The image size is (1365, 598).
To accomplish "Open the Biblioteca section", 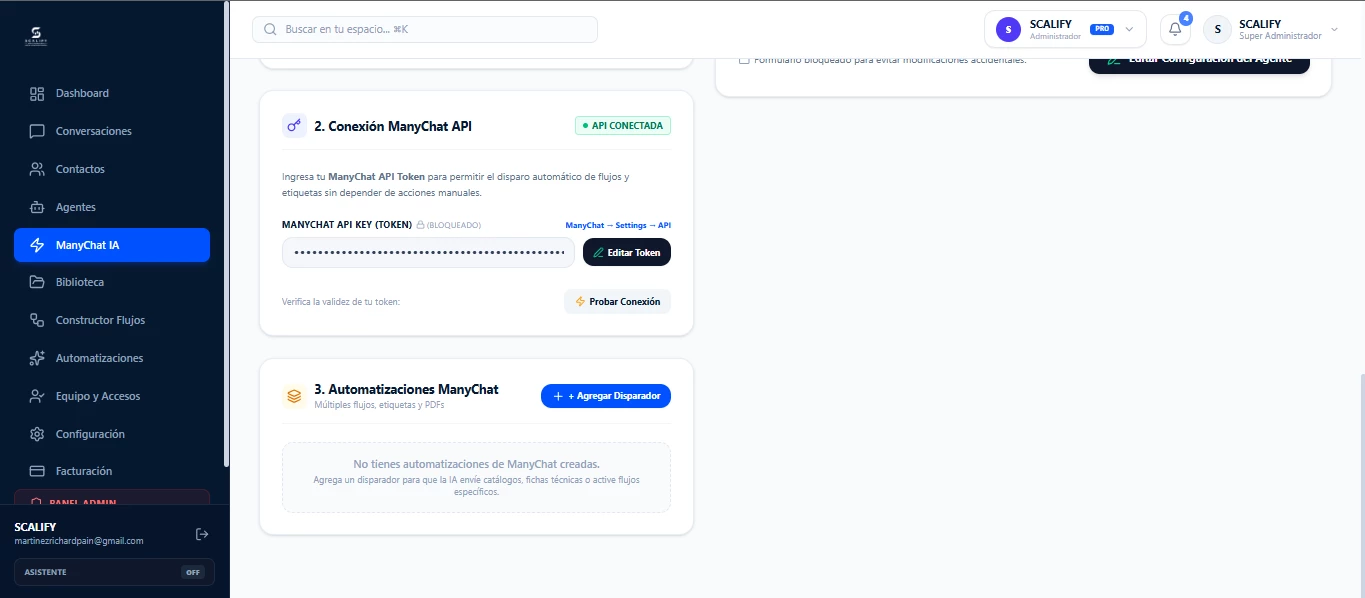I will 112,283.
